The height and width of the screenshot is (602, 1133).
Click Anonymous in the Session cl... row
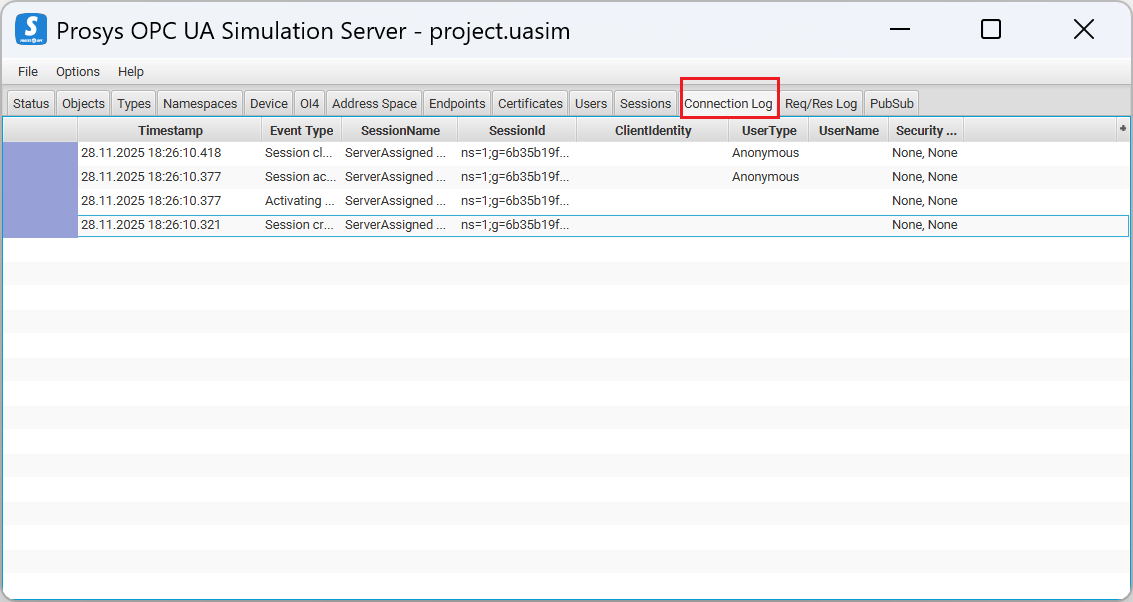coord(765,152)
